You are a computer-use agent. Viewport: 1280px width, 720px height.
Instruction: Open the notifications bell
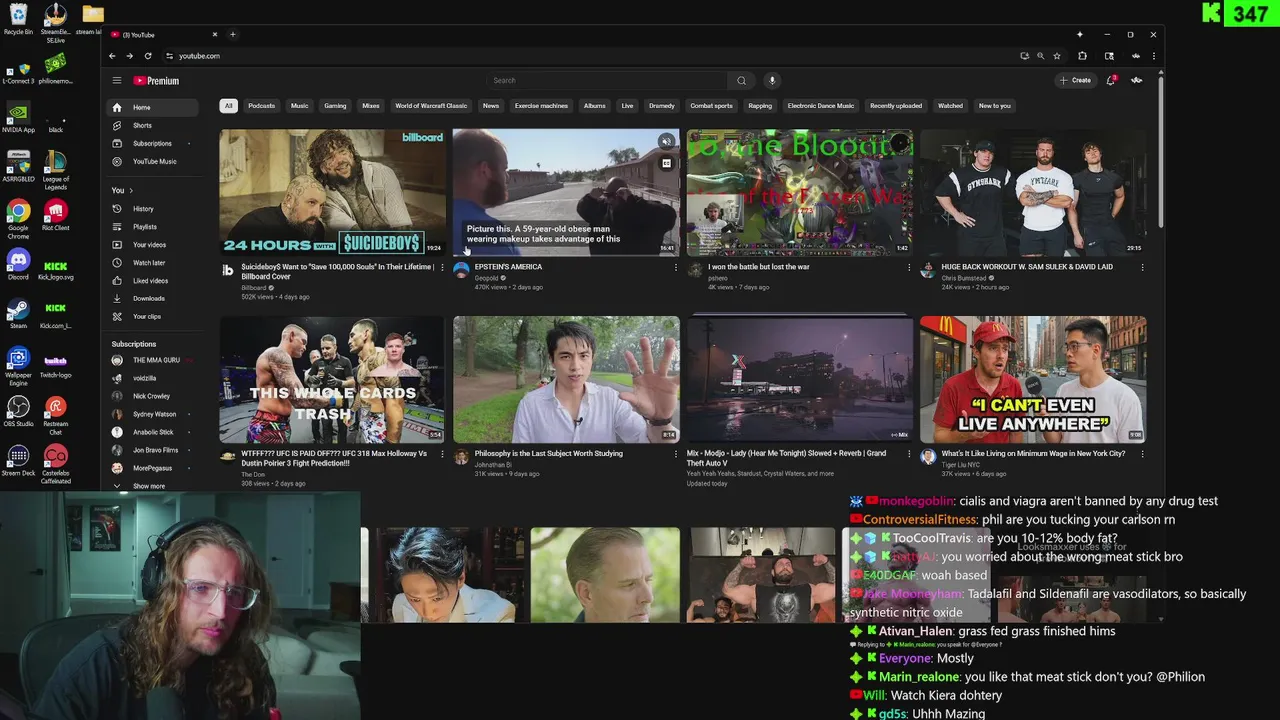pyautogui.click(x=1111, y=80)
